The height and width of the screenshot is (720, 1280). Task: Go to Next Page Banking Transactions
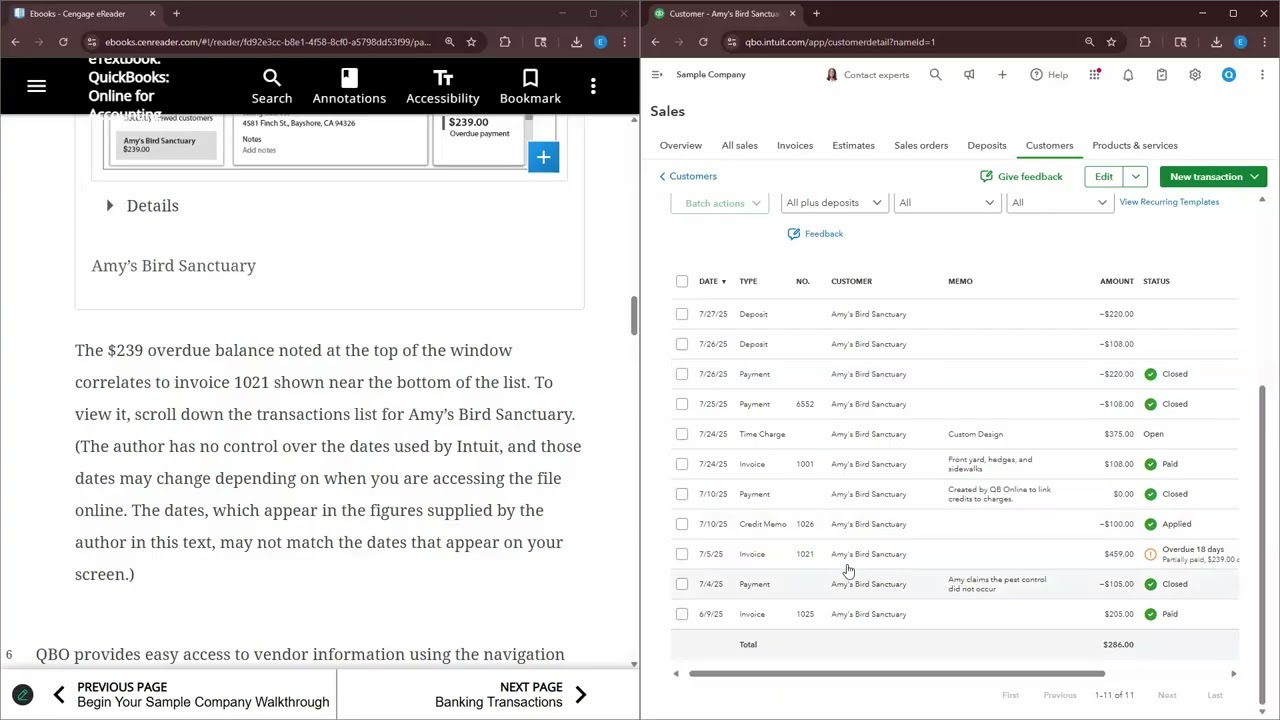(x=510, y=694)
